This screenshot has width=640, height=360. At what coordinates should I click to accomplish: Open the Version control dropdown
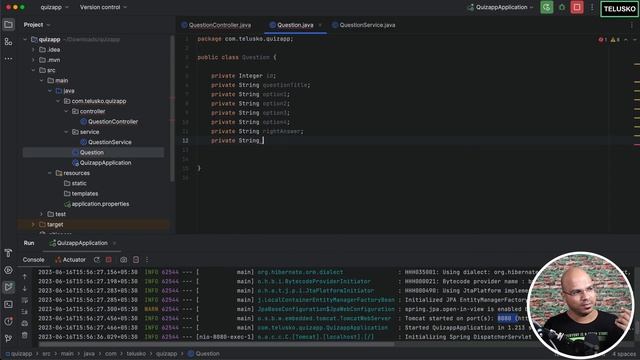tap(103, 7)
